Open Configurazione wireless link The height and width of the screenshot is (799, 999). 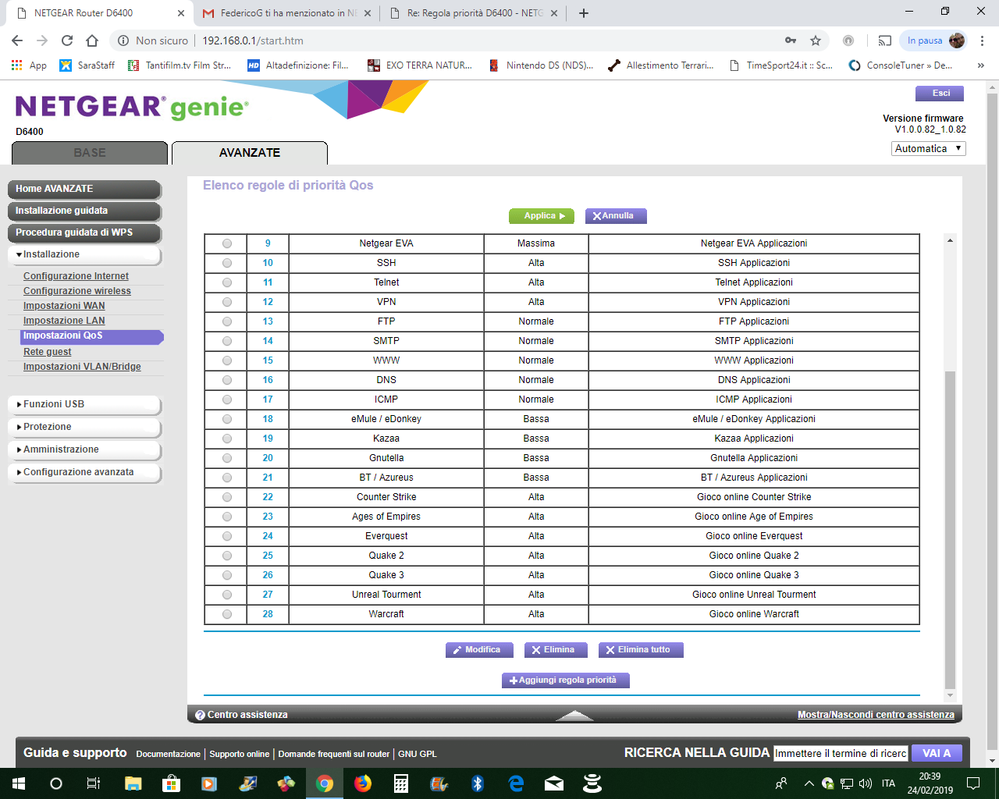click(x=77, y=291)
